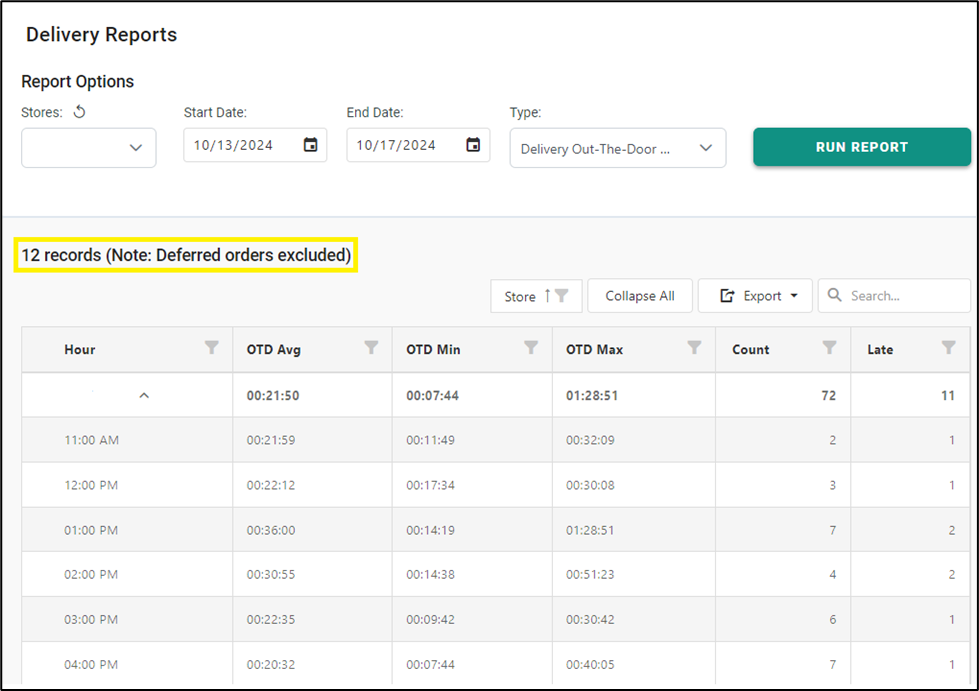
Task: Open the report Type dropdown
Action: point(617,148)
